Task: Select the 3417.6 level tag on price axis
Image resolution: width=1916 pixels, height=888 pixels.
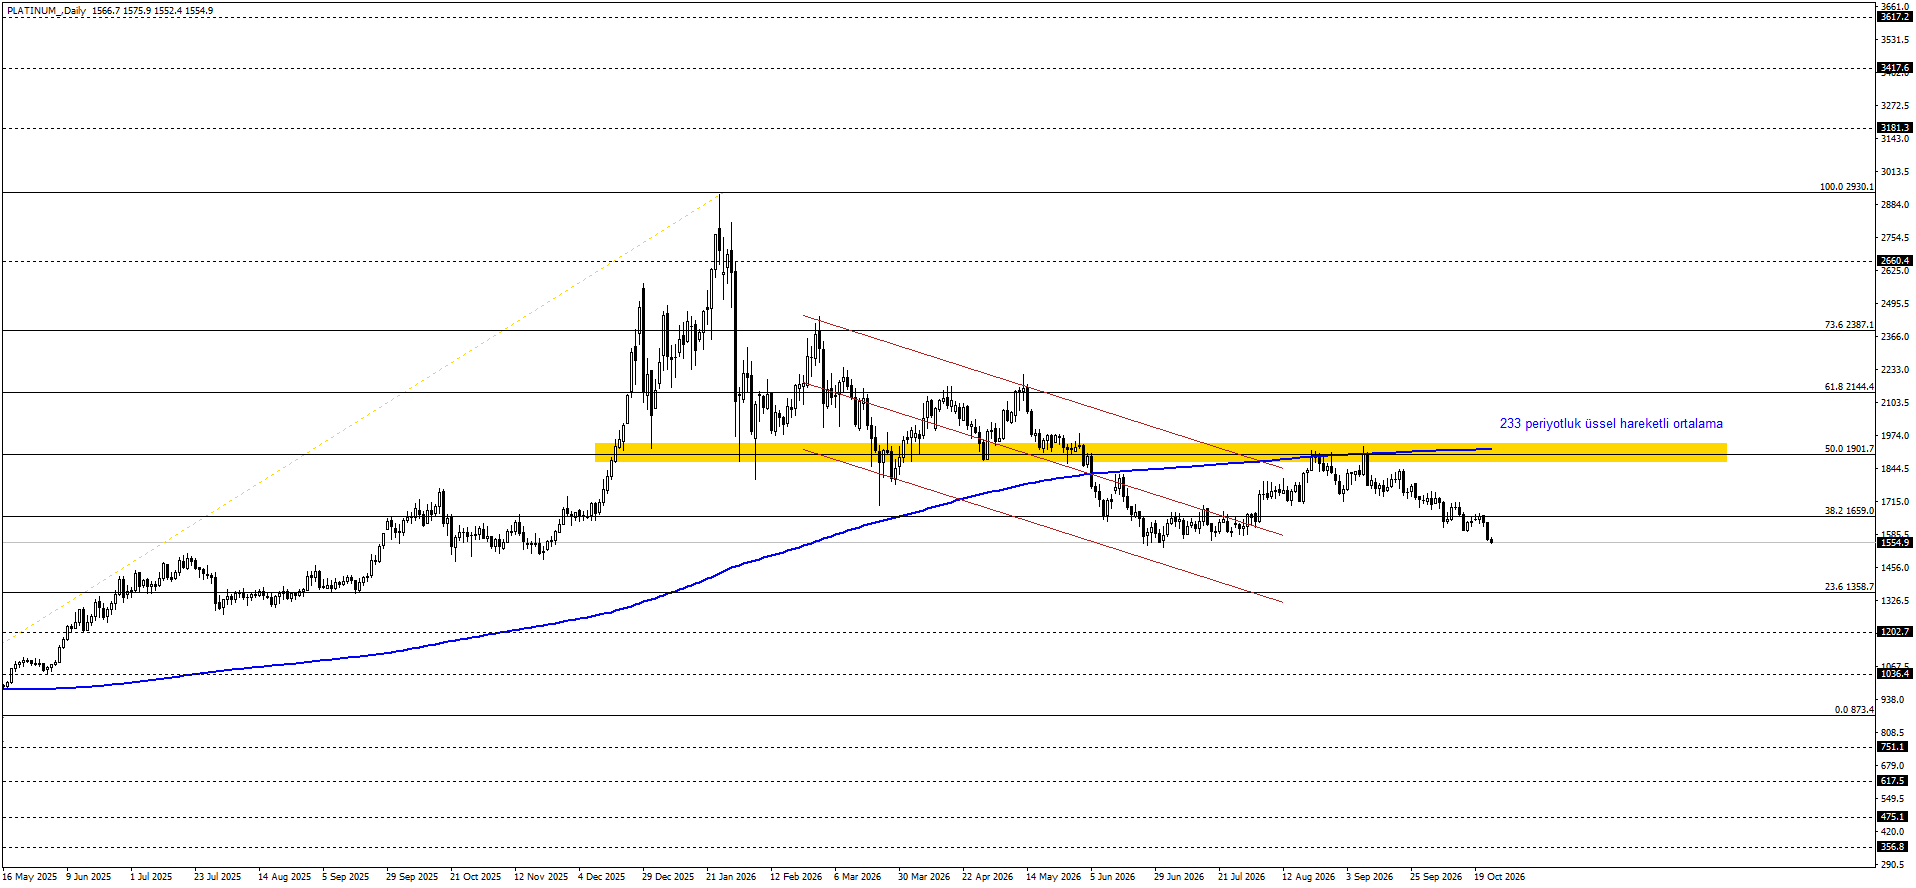Action: [x=1895, y=68]
